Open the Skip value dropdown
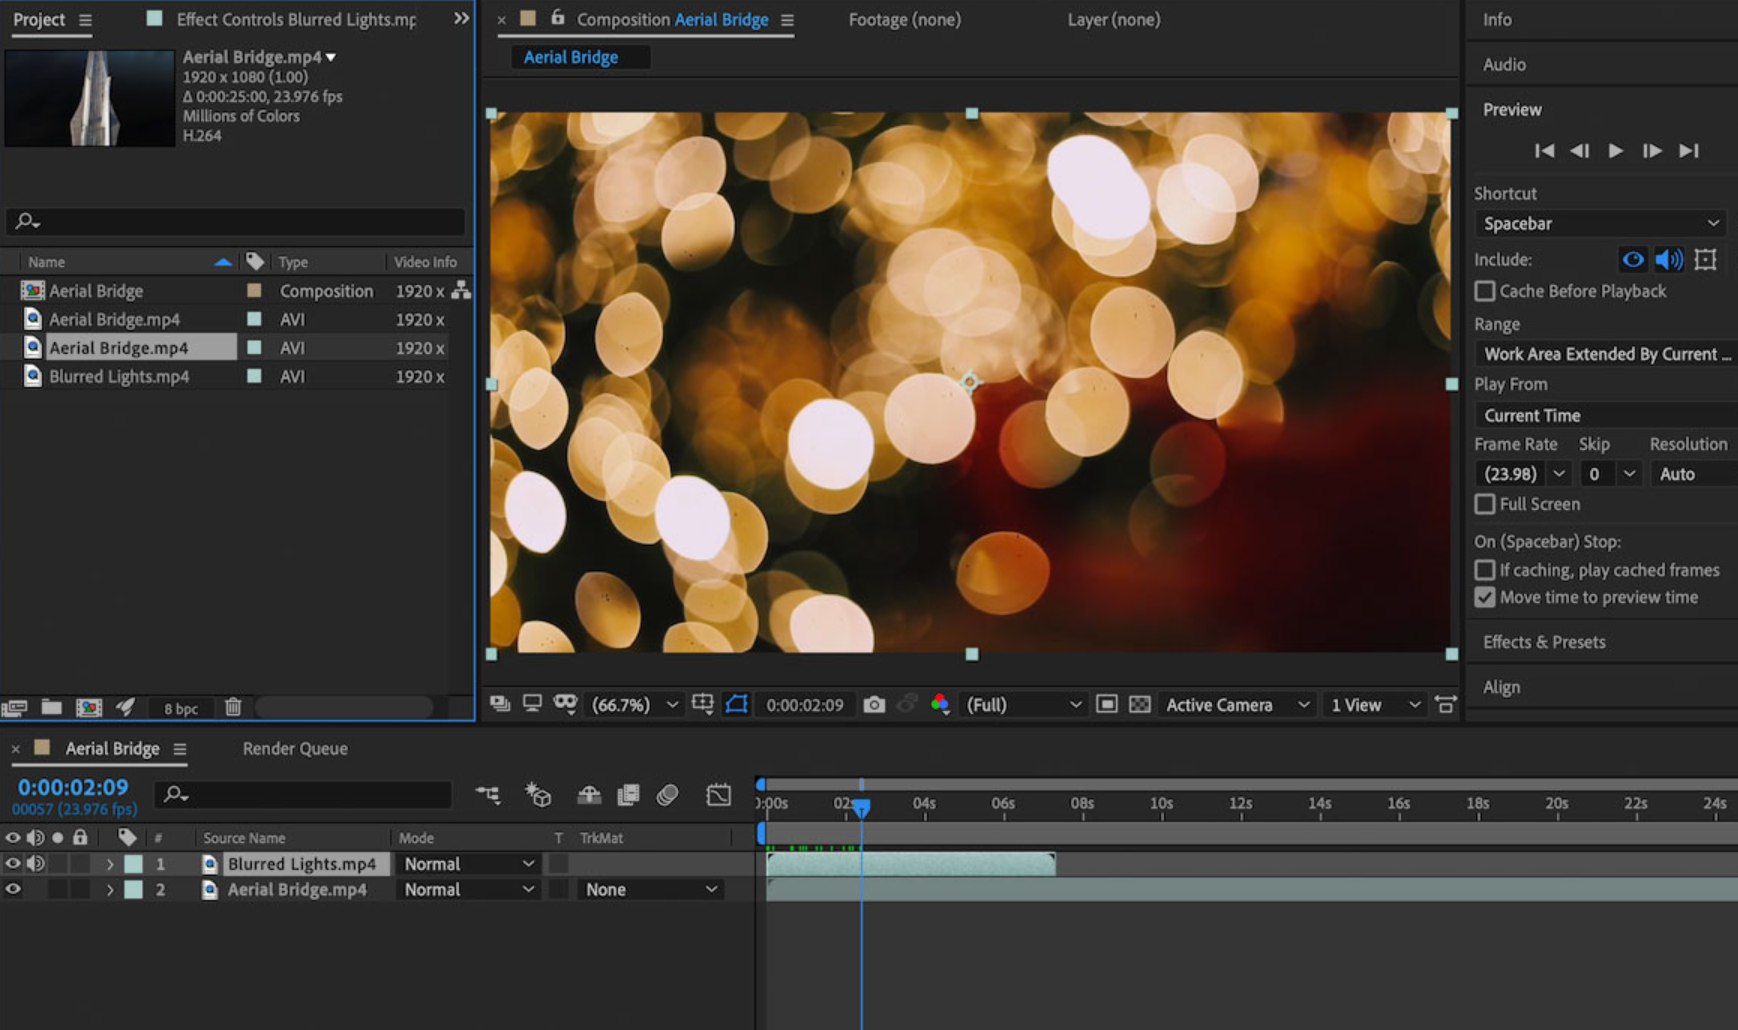1738x1030 pixels. pyautogui.click(x=1610, y=474)
